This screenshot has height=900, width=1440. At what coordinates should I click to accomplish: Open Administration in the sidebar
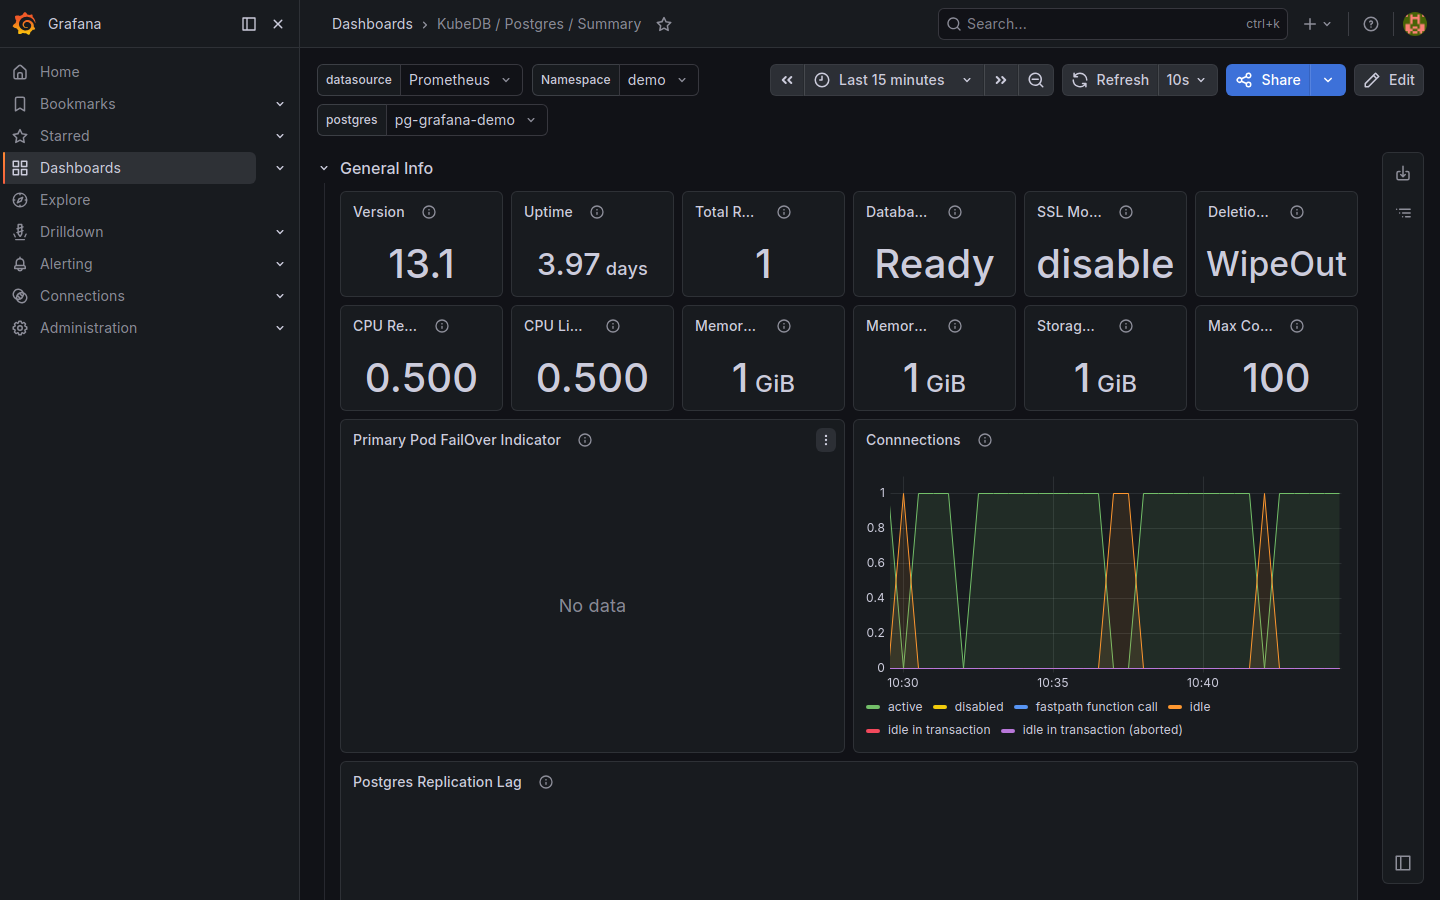point(88,328)
